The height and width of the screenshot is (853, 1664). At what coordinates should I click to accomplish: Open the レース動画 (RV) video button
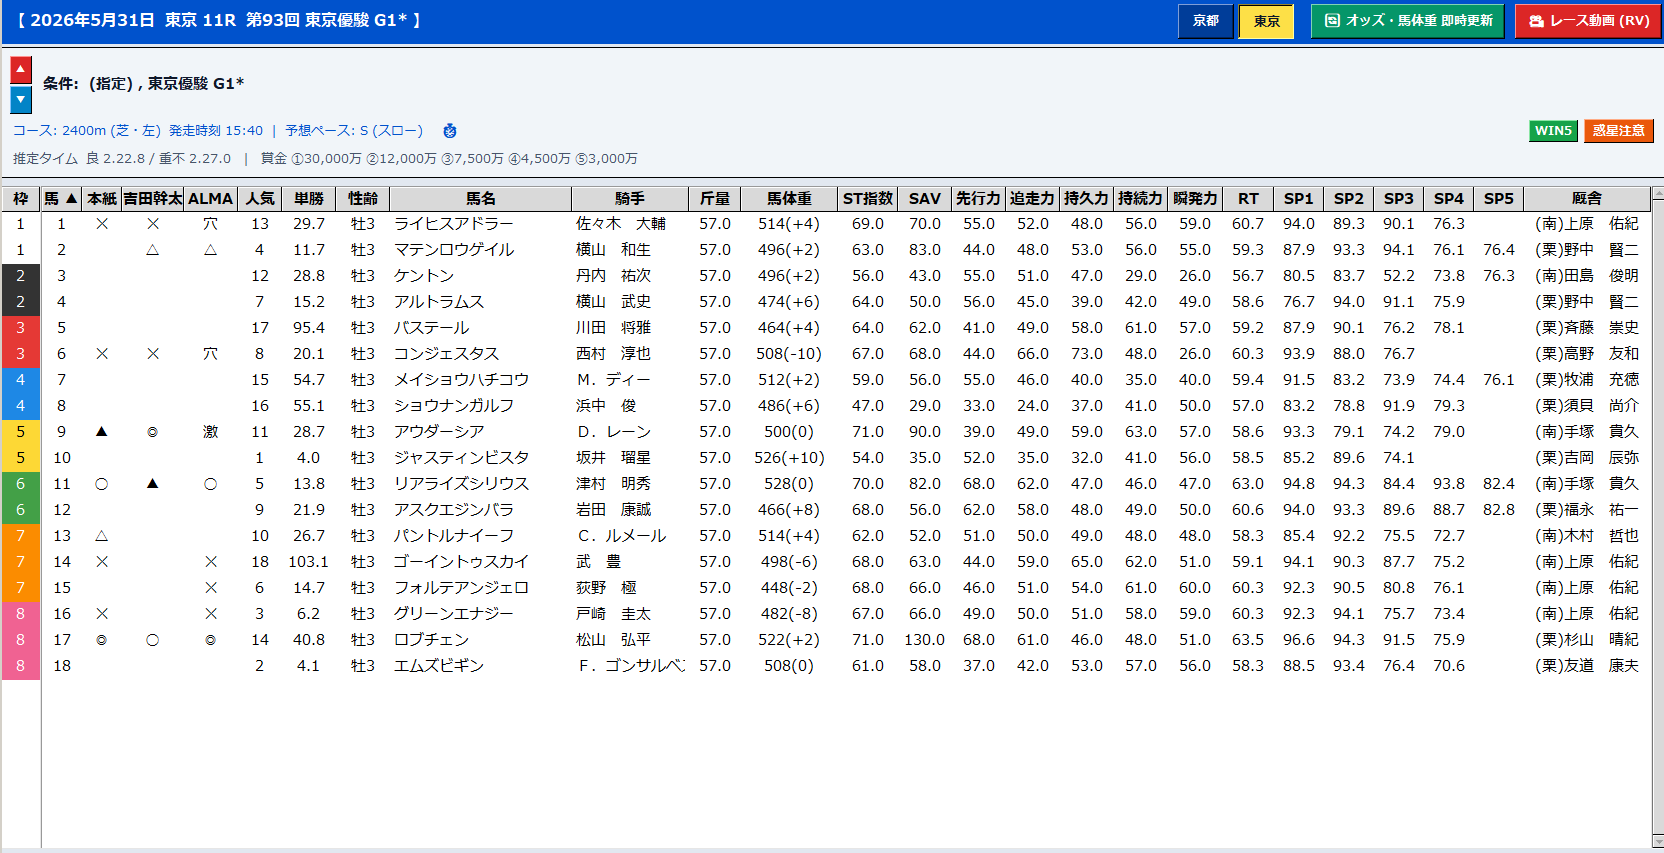(1588, 21)
